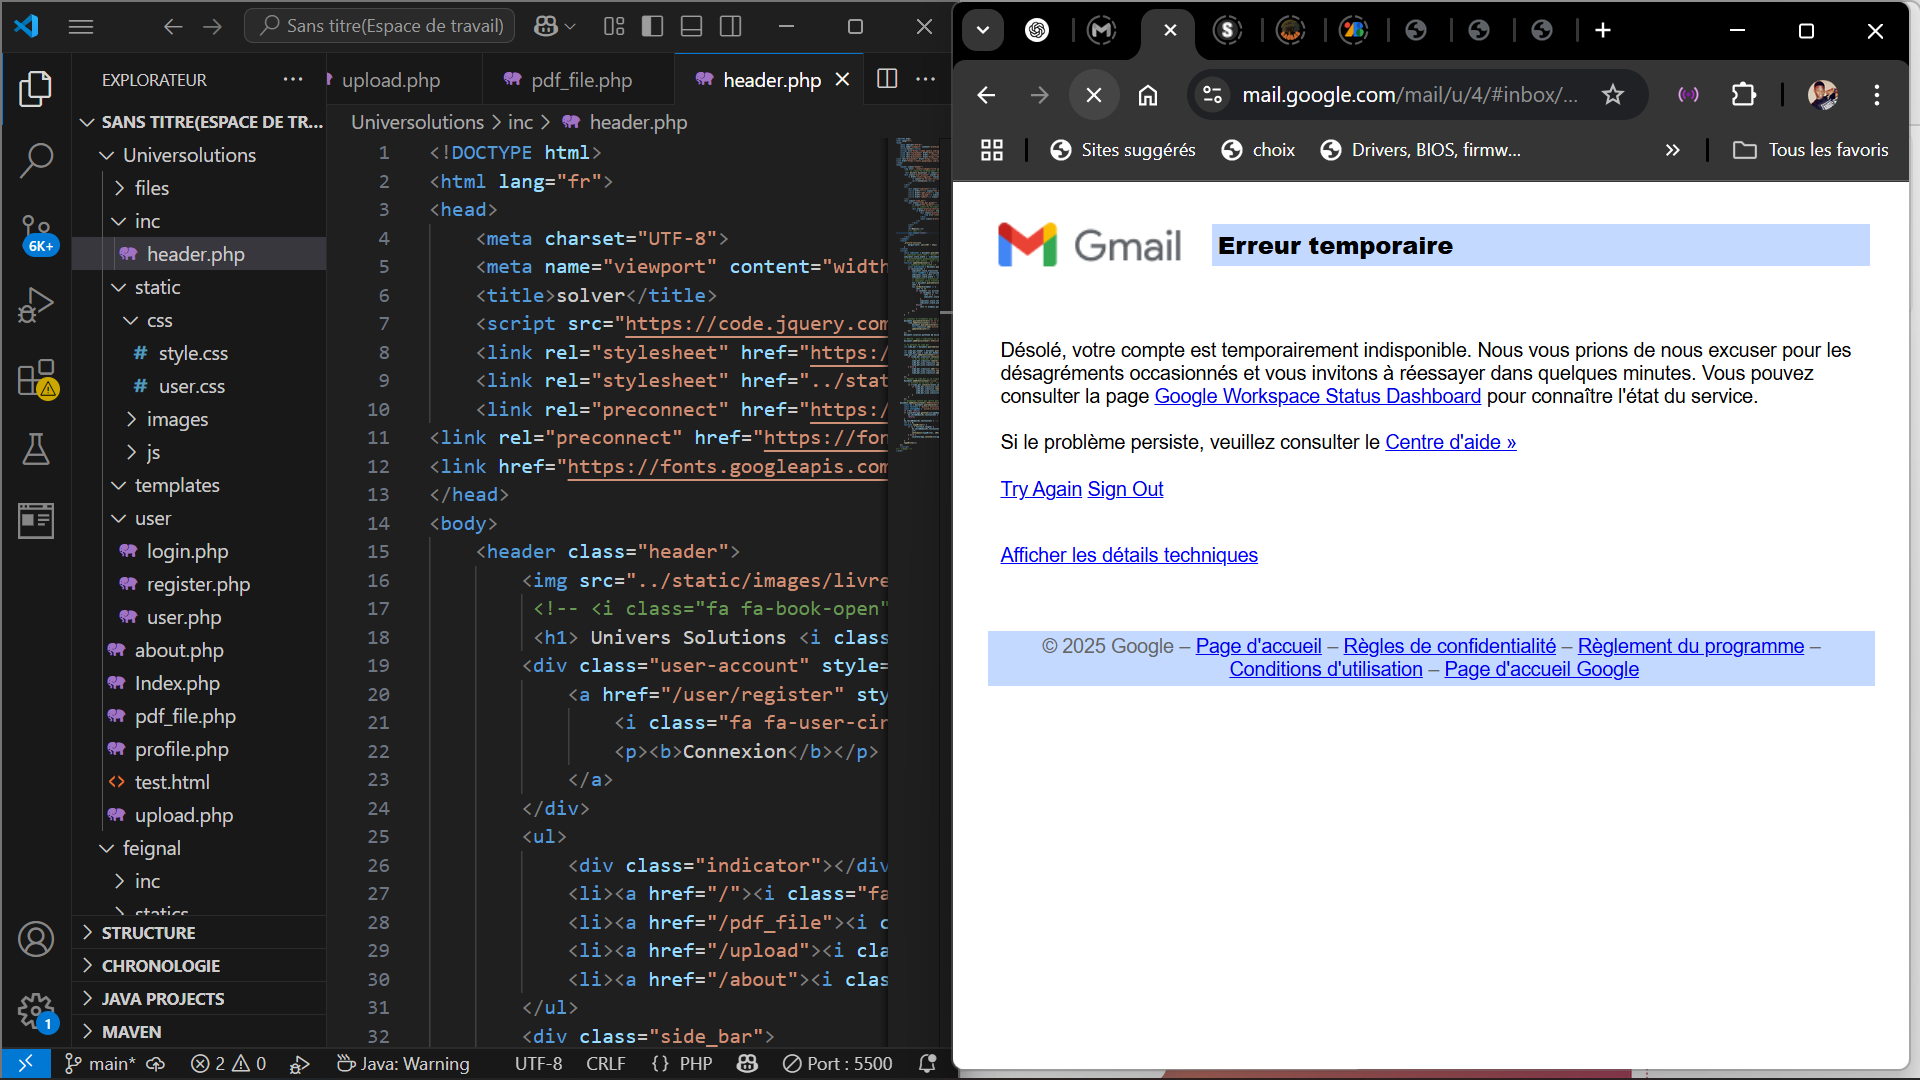Click the split editor right icon
1920x1080 pixels.
[886, 79]
